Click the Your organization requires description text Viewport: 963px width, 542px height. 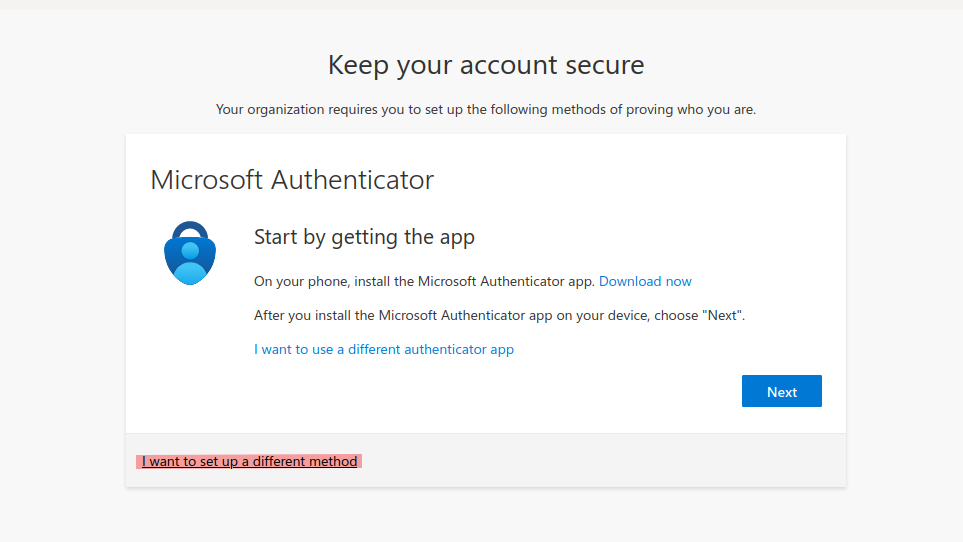(x=486, y=109)
